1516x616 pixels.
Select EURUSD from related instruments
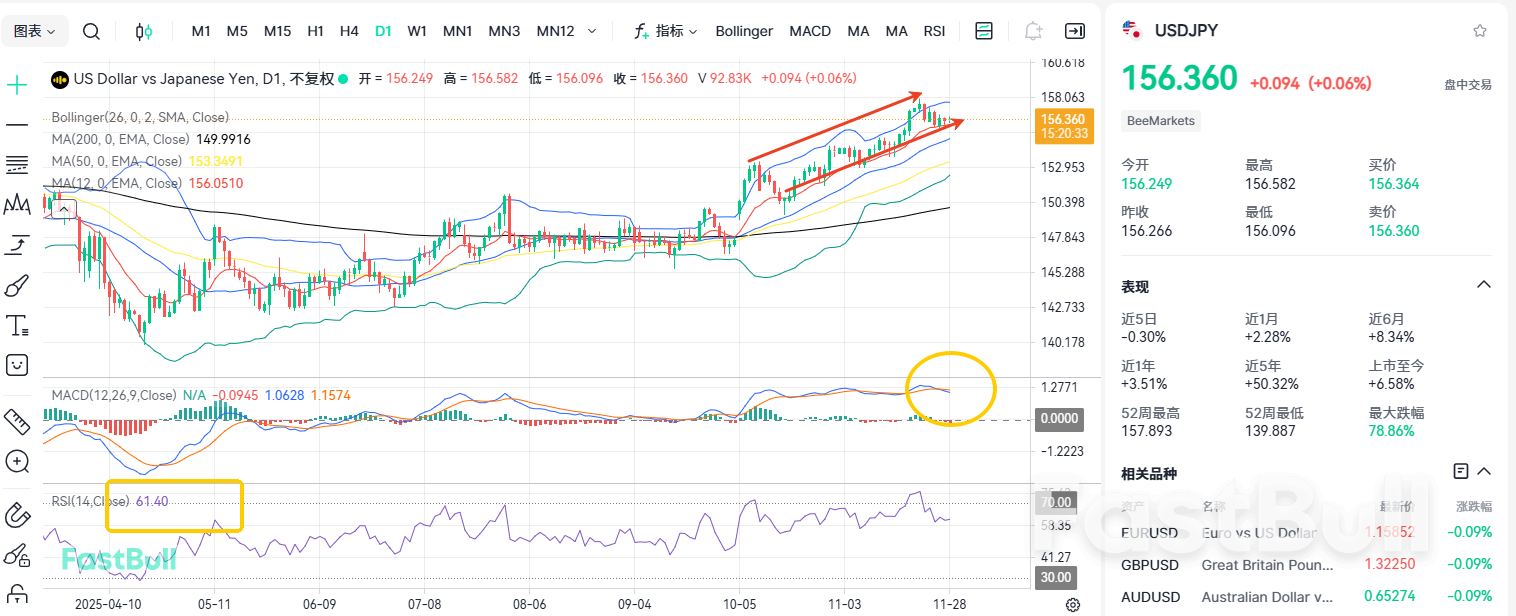pos(1150,532)
